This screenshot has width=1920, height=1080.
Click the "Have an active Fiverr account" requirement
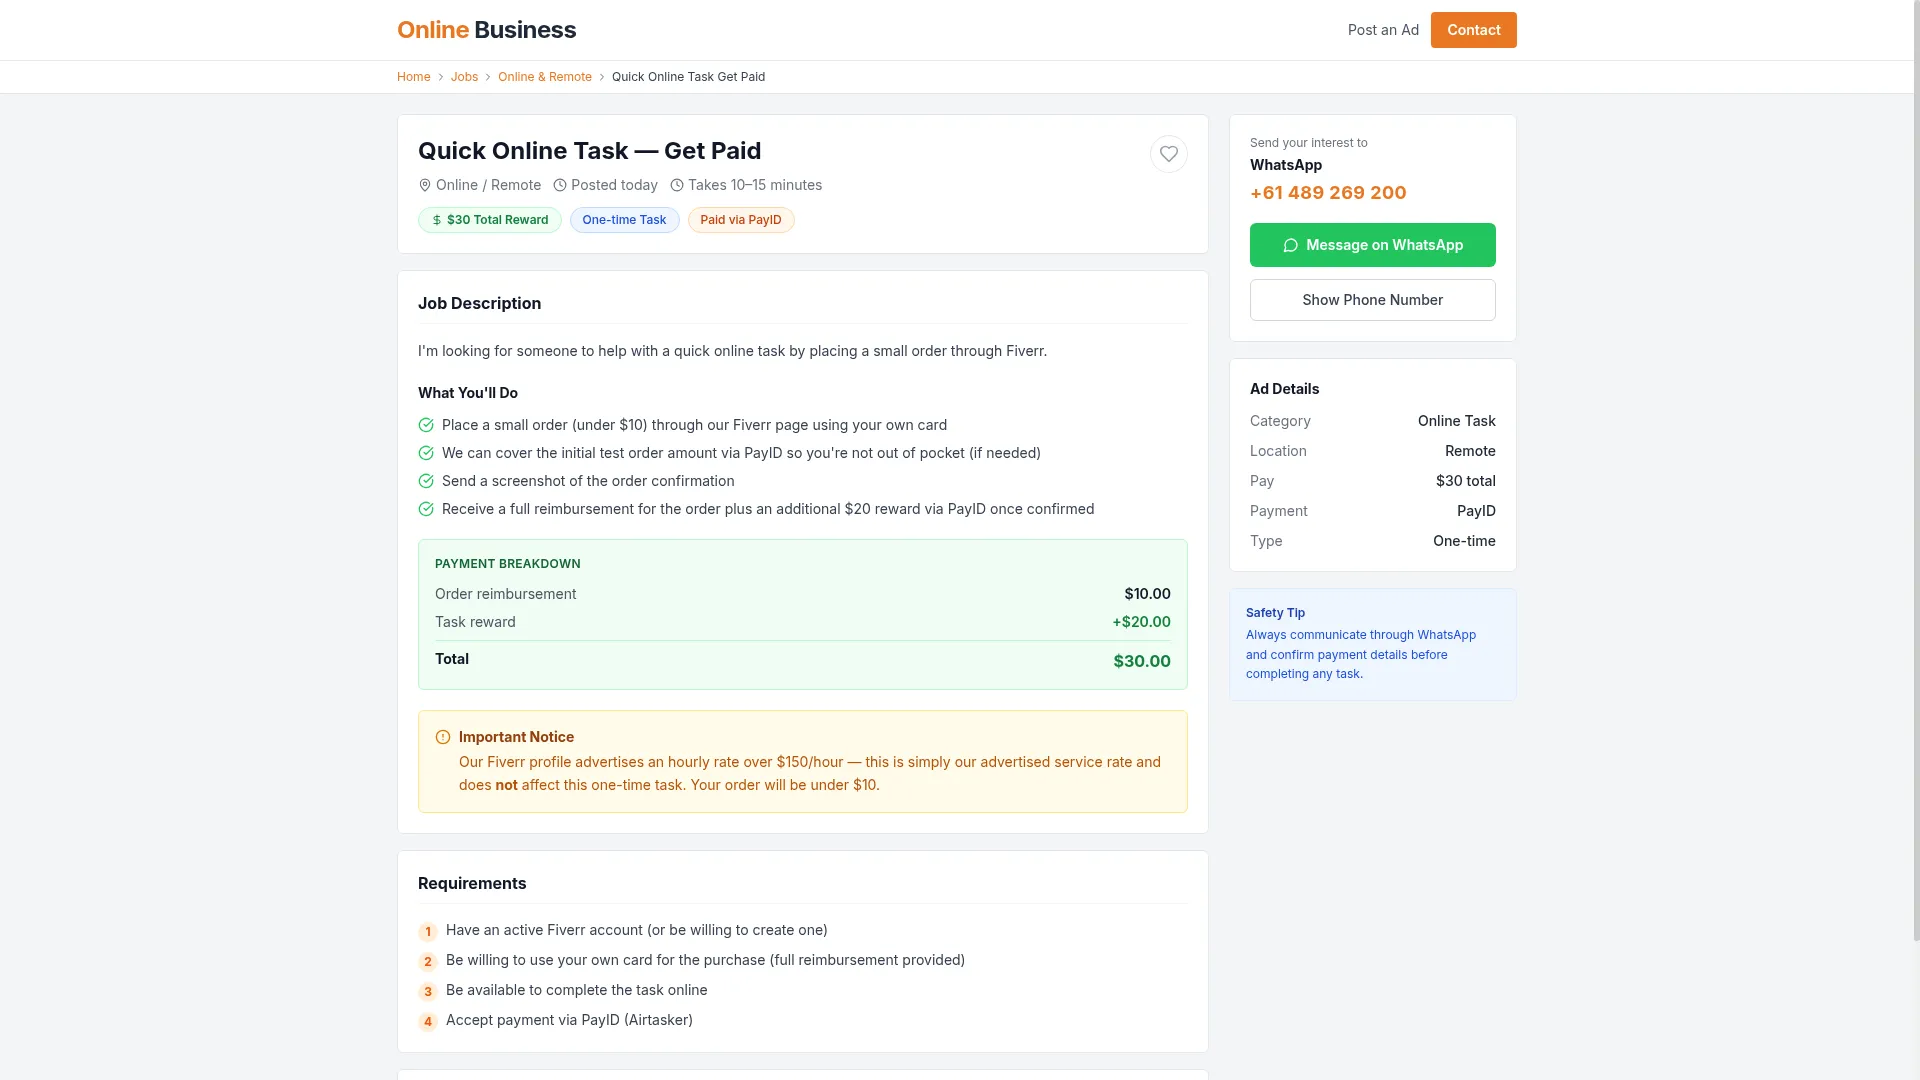[637, 930]
